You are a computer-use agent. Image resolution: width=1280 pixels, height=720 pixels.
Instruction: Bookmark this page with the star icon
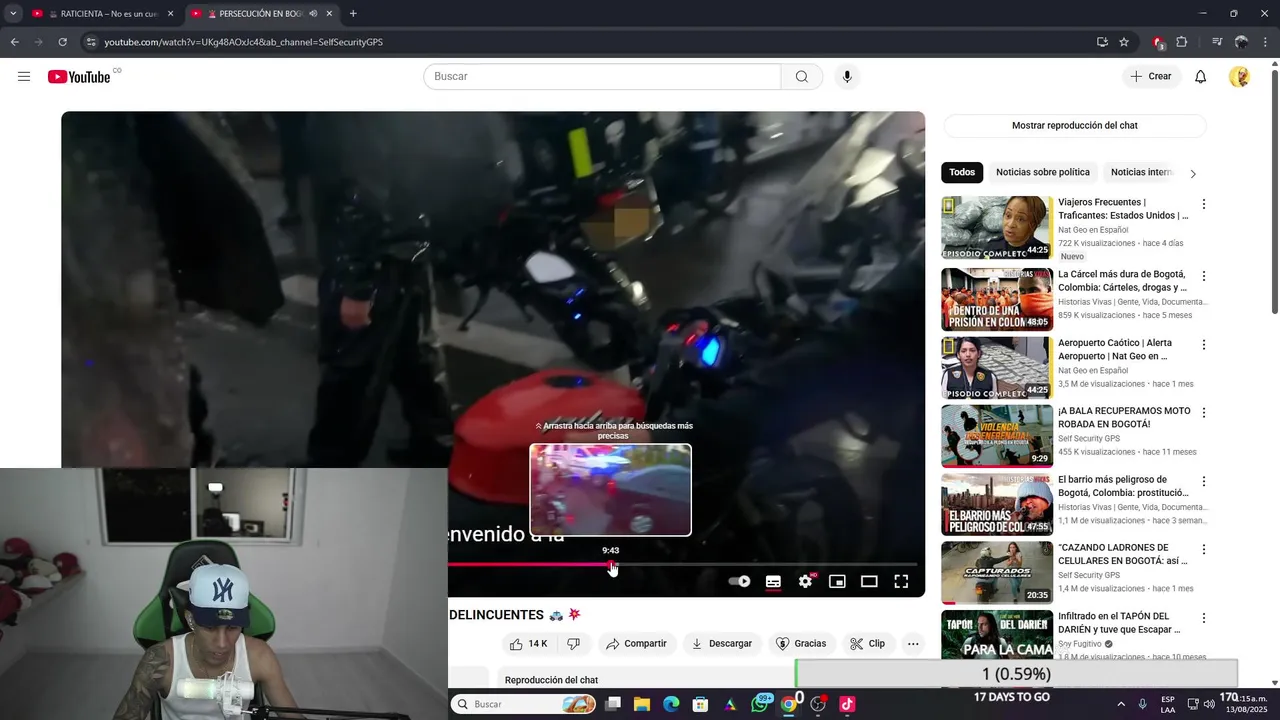pos(1124,42)
